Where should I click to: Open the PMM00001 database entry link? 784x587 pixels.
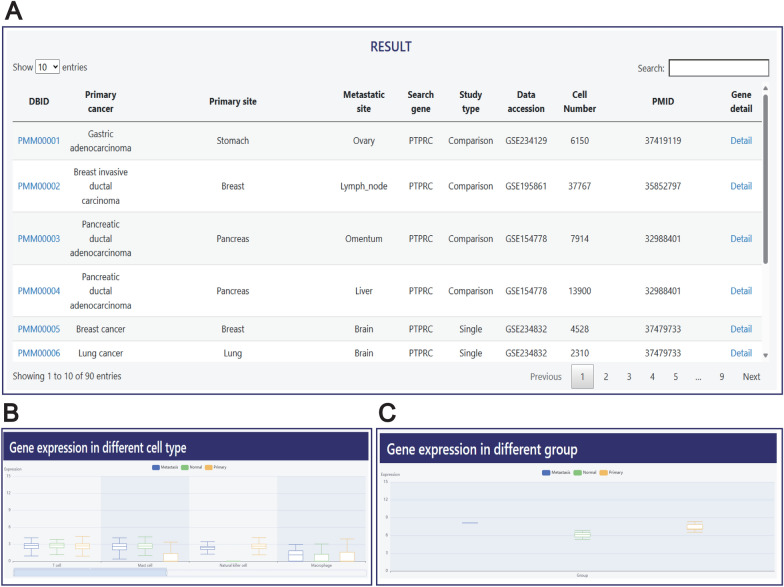click(38, 140)
